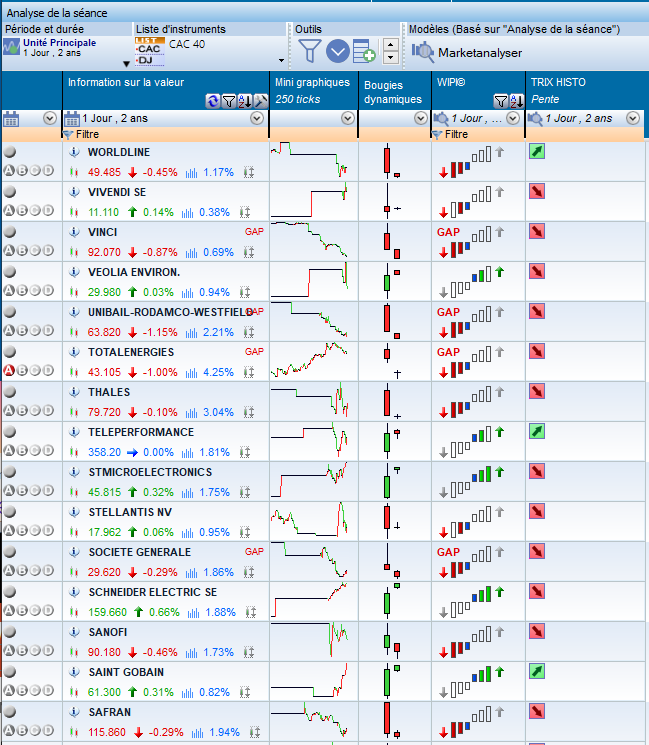Open info icon for VINCI
Image resolution: width=649 pixels, height=745 pixels.
point(74,232)
